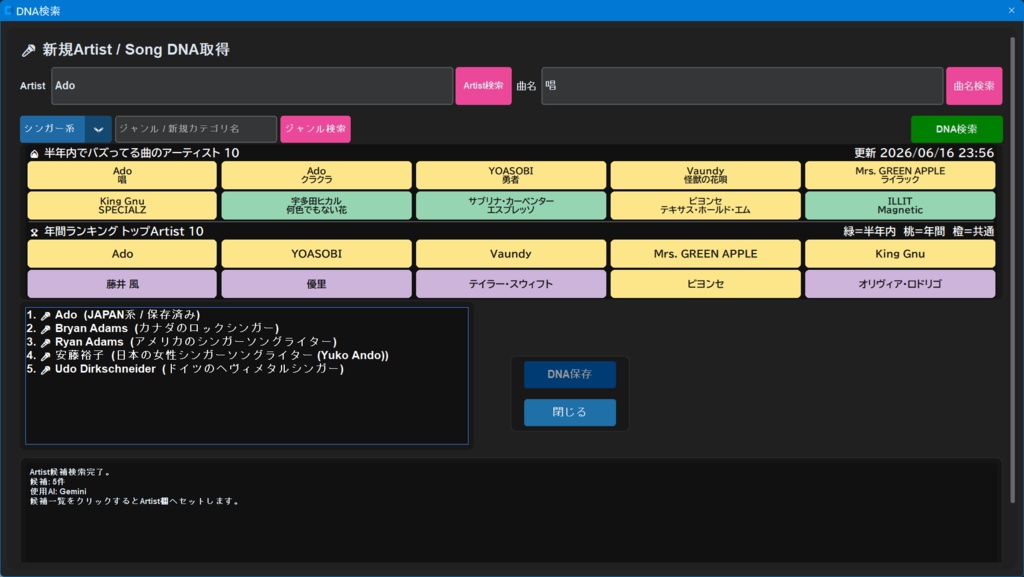The width and height of the screenshot is (1024, 577).
Task: Choose the テイラー・スウィフト tile
Action: (511, 284)
